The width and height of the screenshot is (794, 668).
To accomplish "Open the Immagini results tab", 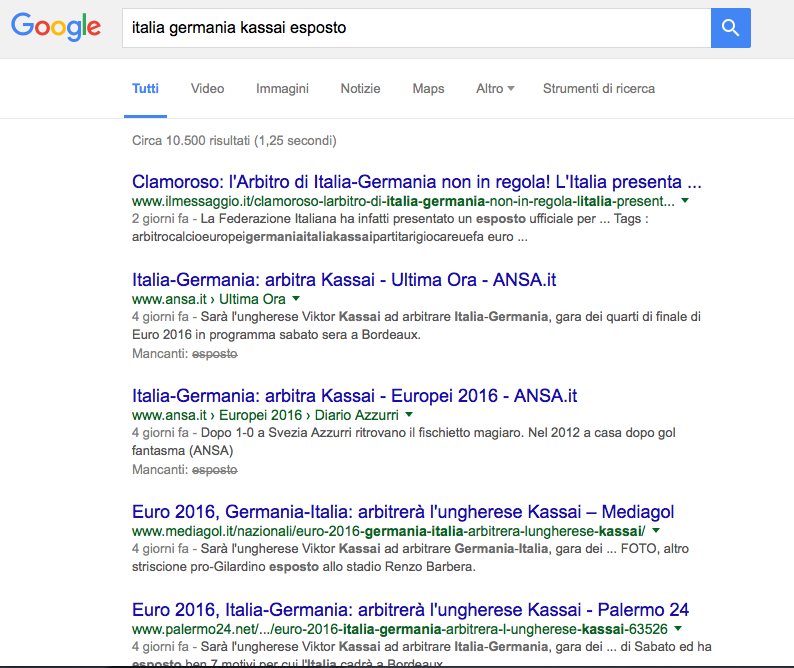I will tap(282, 89).
